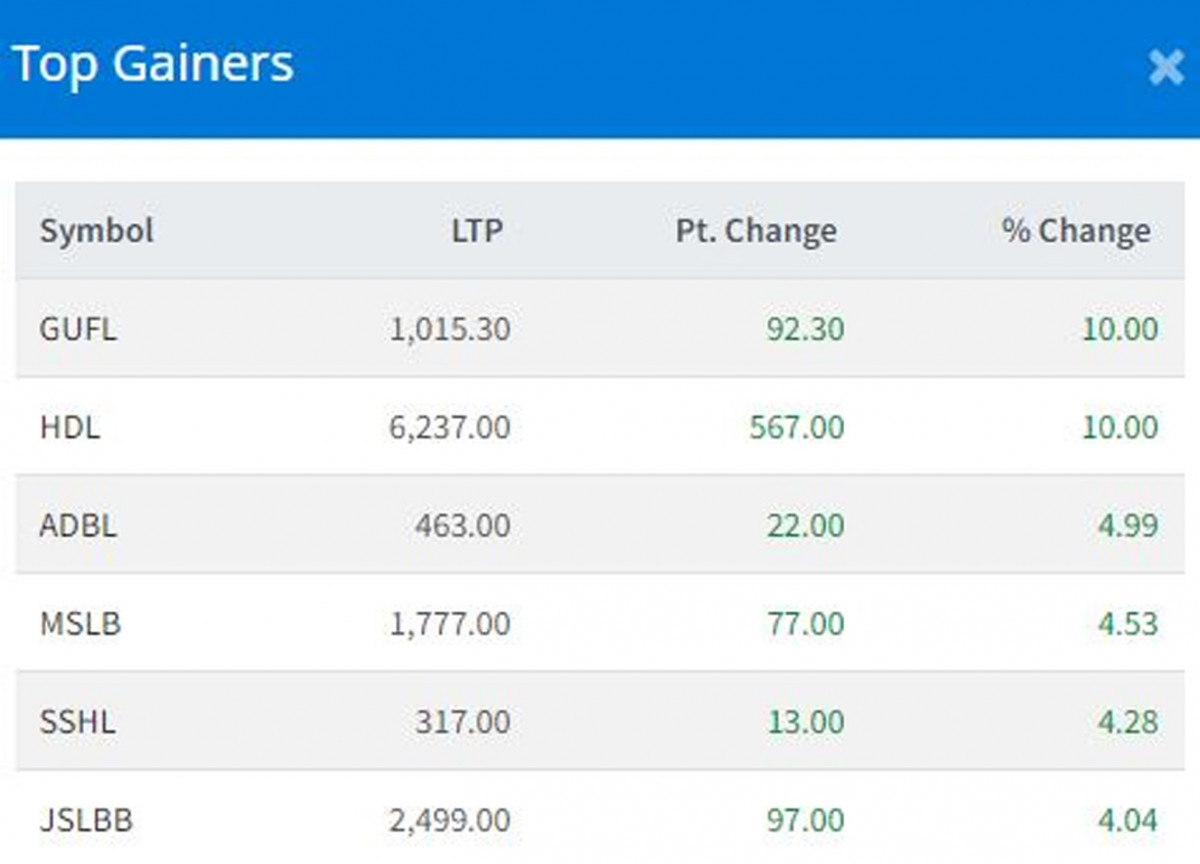1200x864 pixels.
Task: Select HDL price 6,237.00
Action: click(x=450, y=427)
